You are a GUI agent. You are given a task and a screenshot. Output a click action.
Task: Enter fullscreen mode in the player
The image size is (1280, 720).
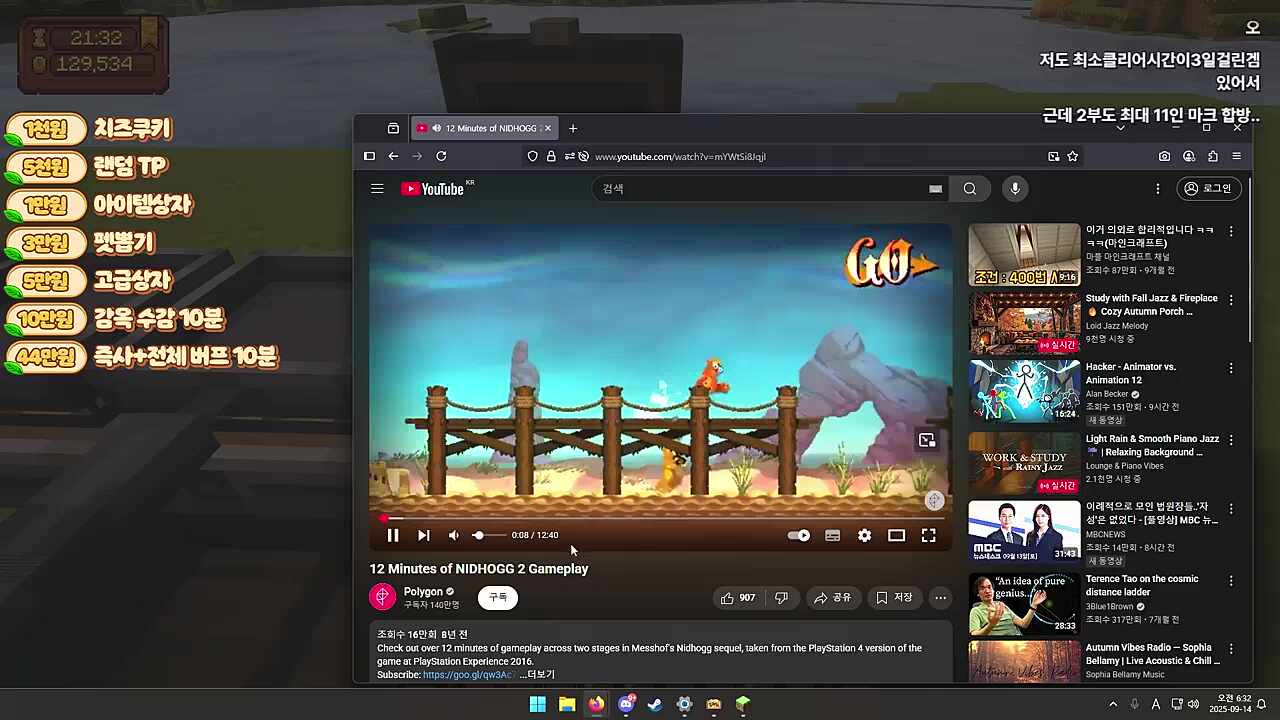coord(928,535)
